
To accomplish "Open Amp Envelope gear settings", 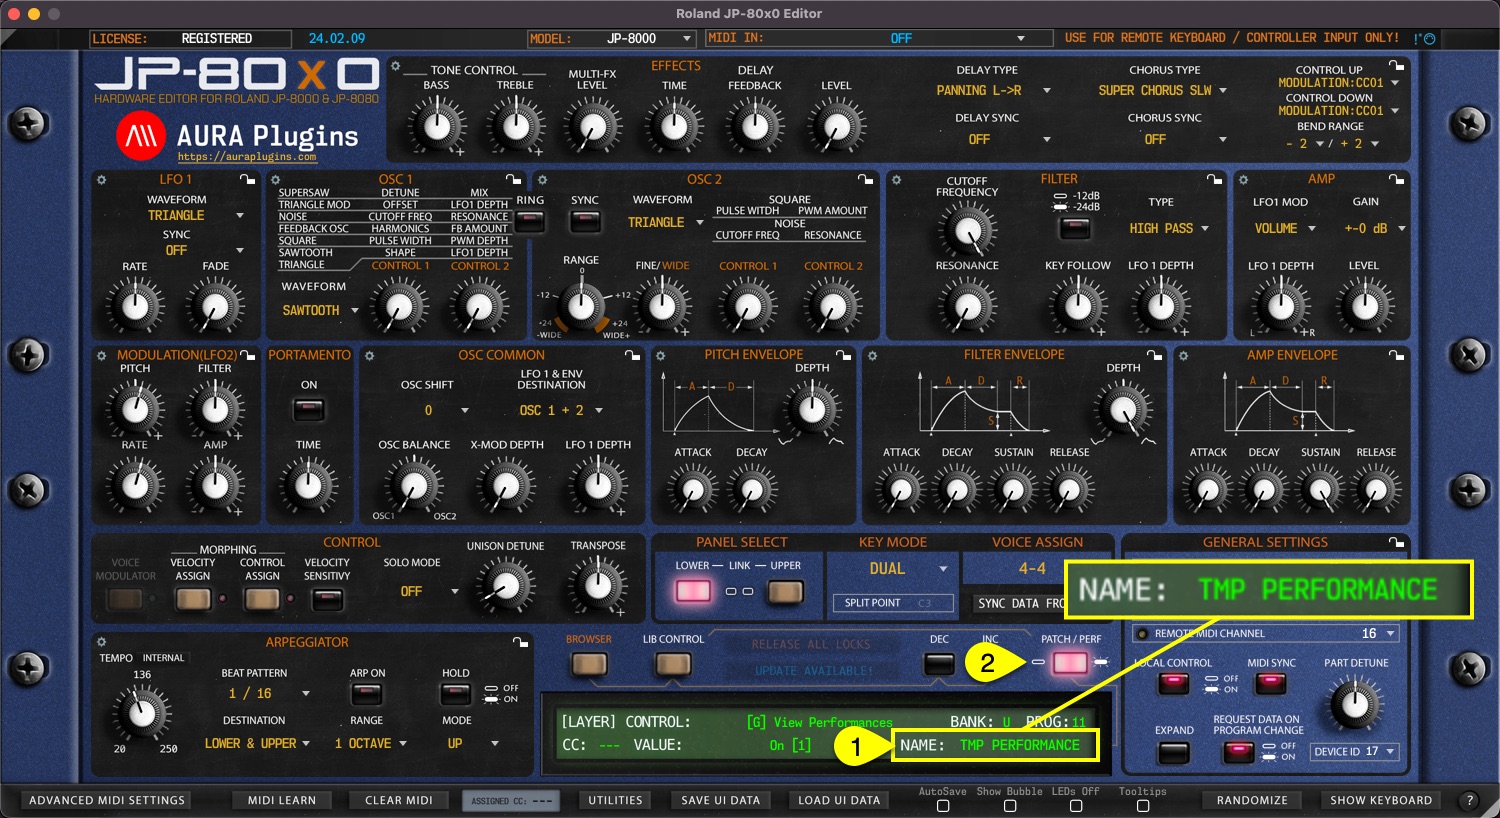I will [x=1183, y=355].
